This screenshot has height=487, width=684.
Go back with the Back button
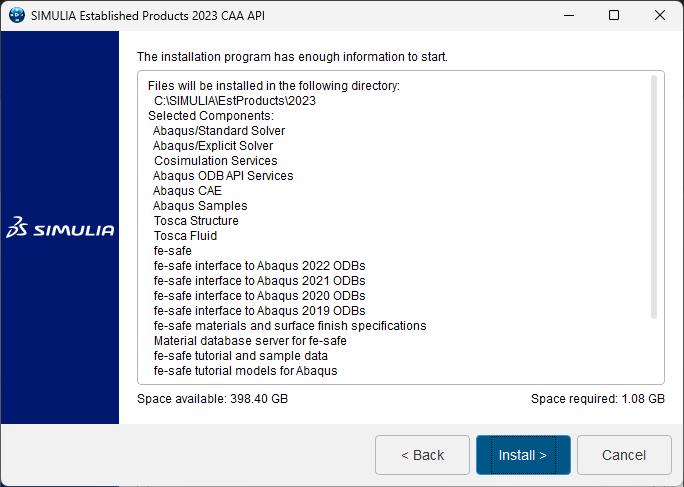[x=422, y=455]
